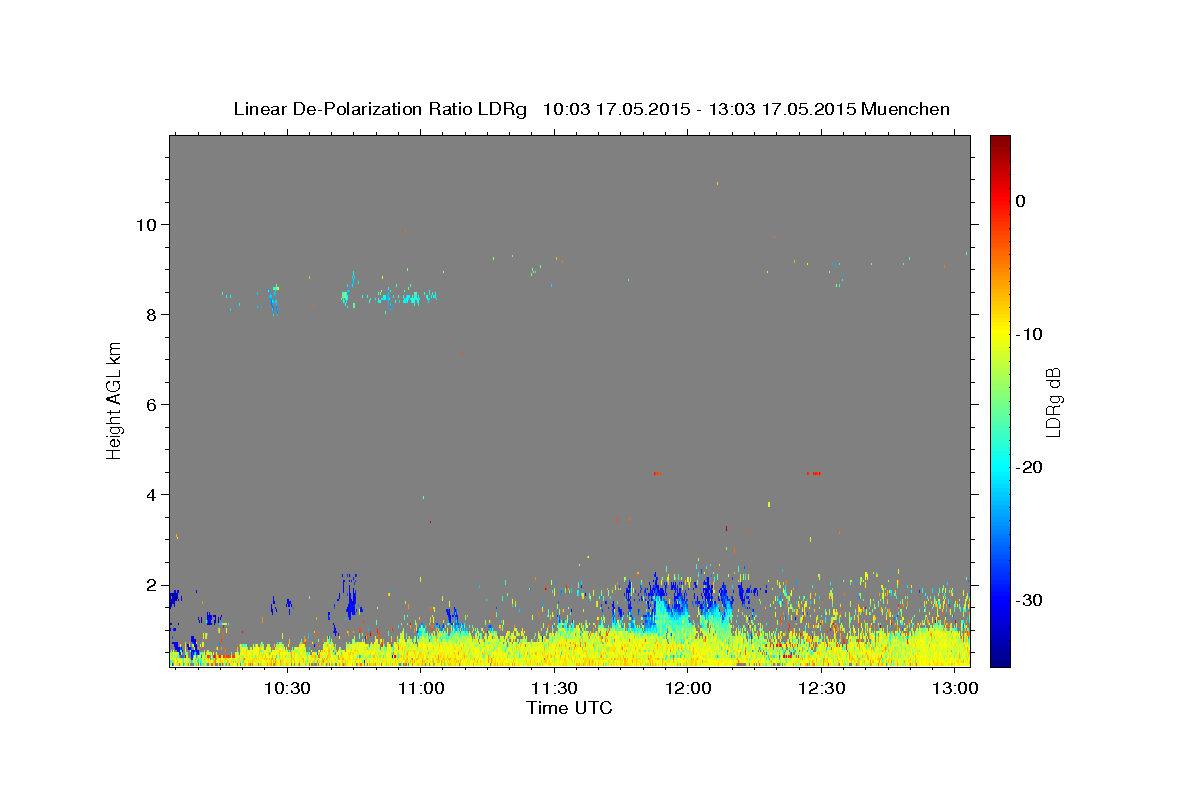Click the plot title 'Linear De-Polarization Ratio LDRg'
This screenshot has width=1200, height=800.
coord(380,109)
